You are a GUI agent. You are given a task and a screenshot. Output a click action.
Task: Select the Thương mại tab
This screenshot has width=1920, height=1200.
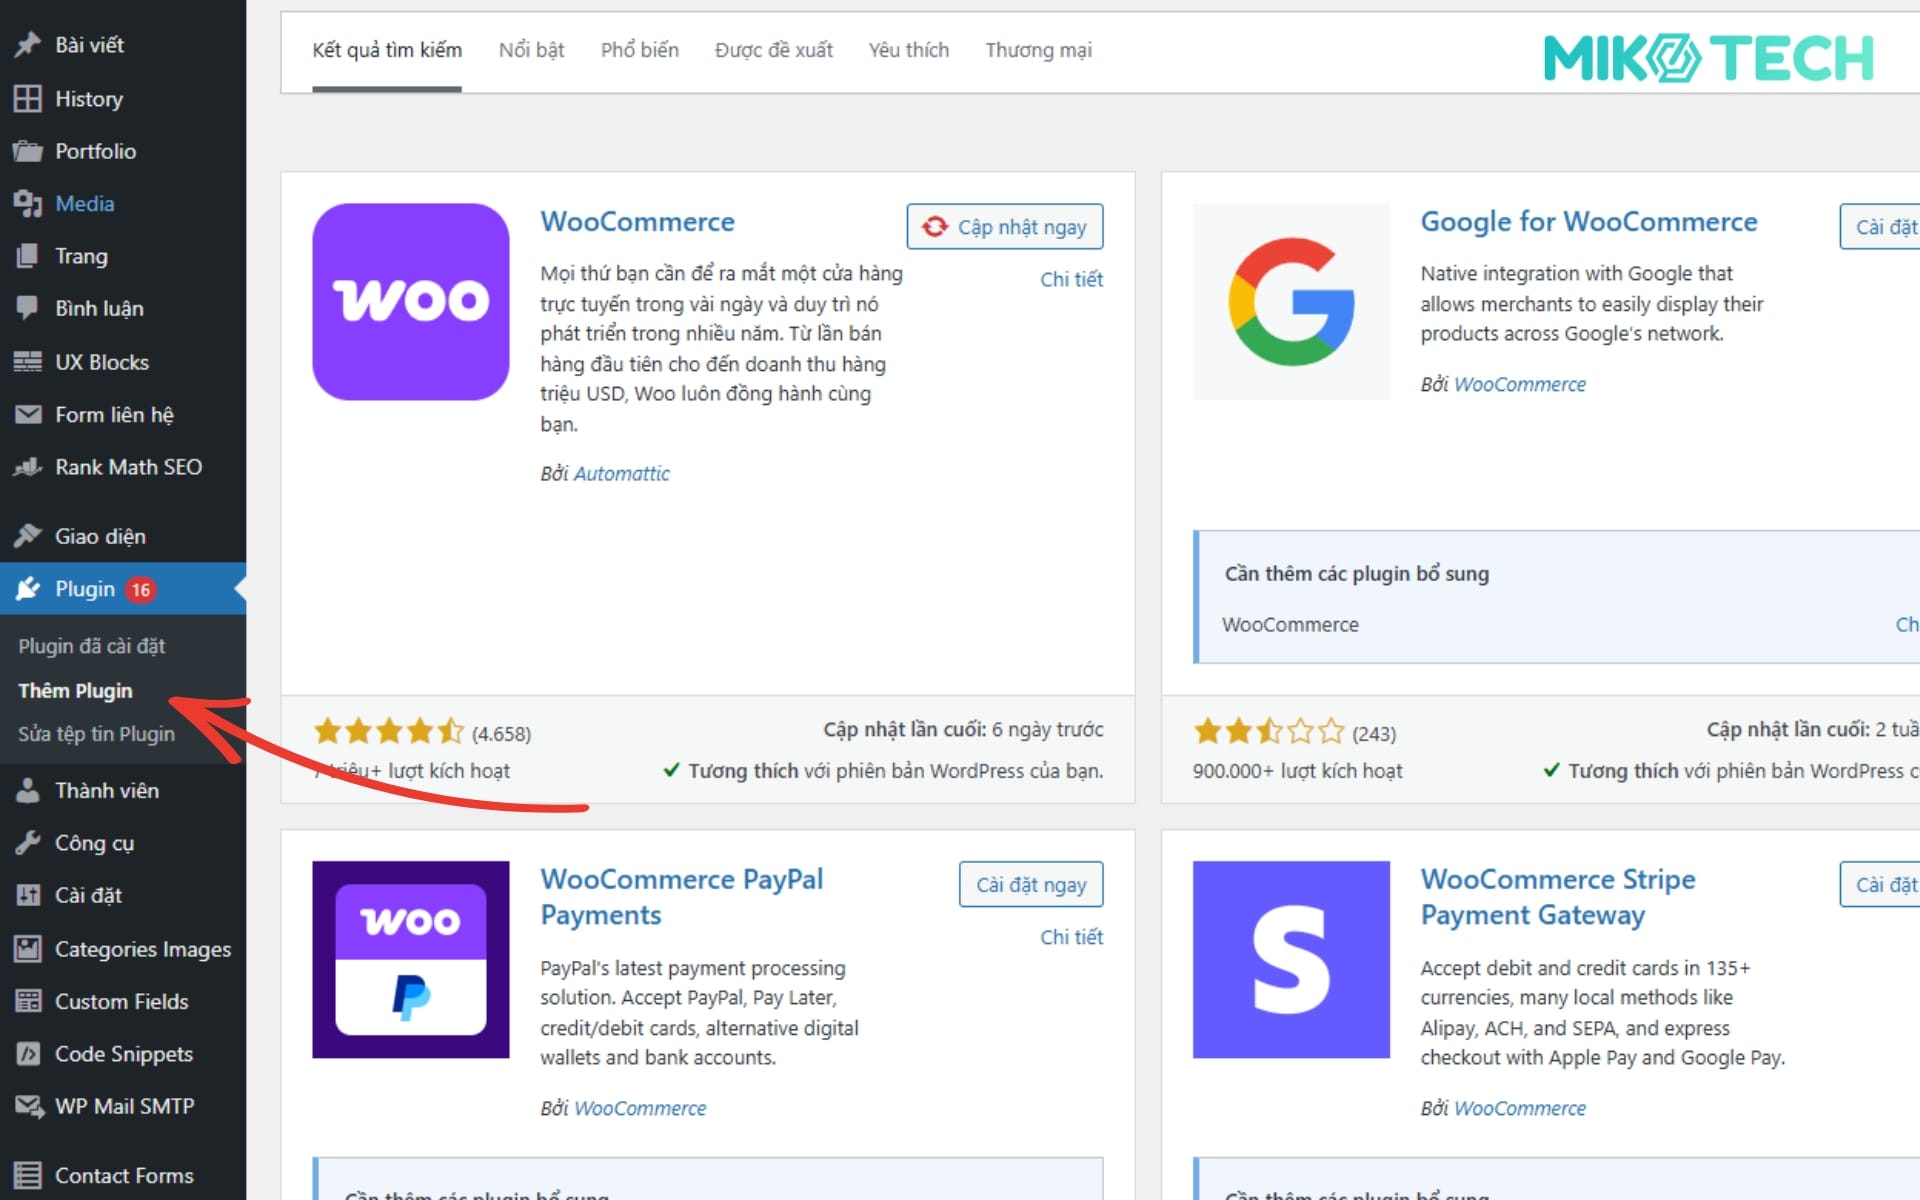1038,49
